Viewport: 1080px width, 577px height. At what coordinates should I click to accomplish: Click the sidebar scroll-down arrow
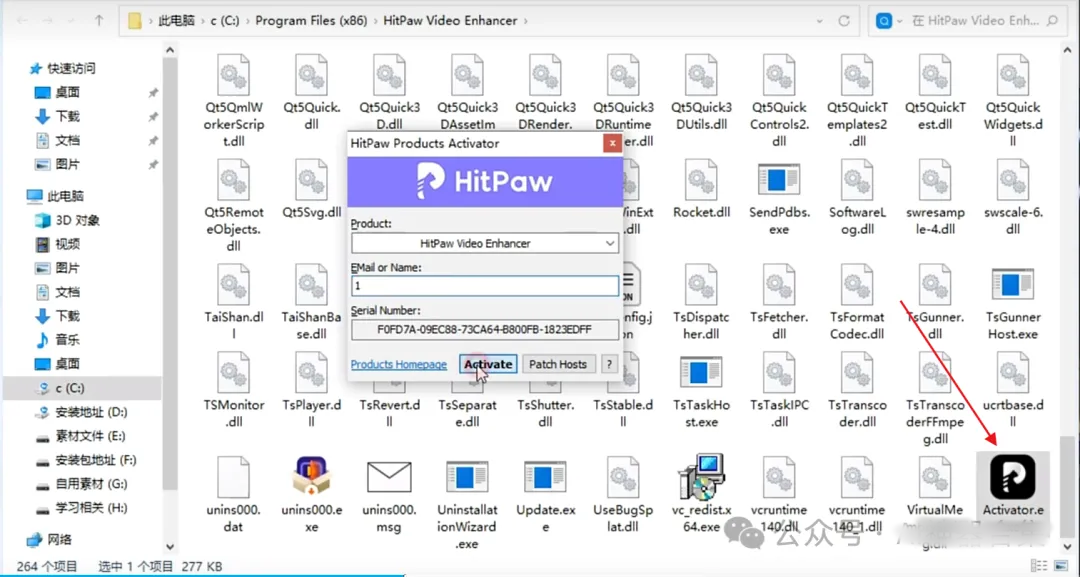point(170,547)
